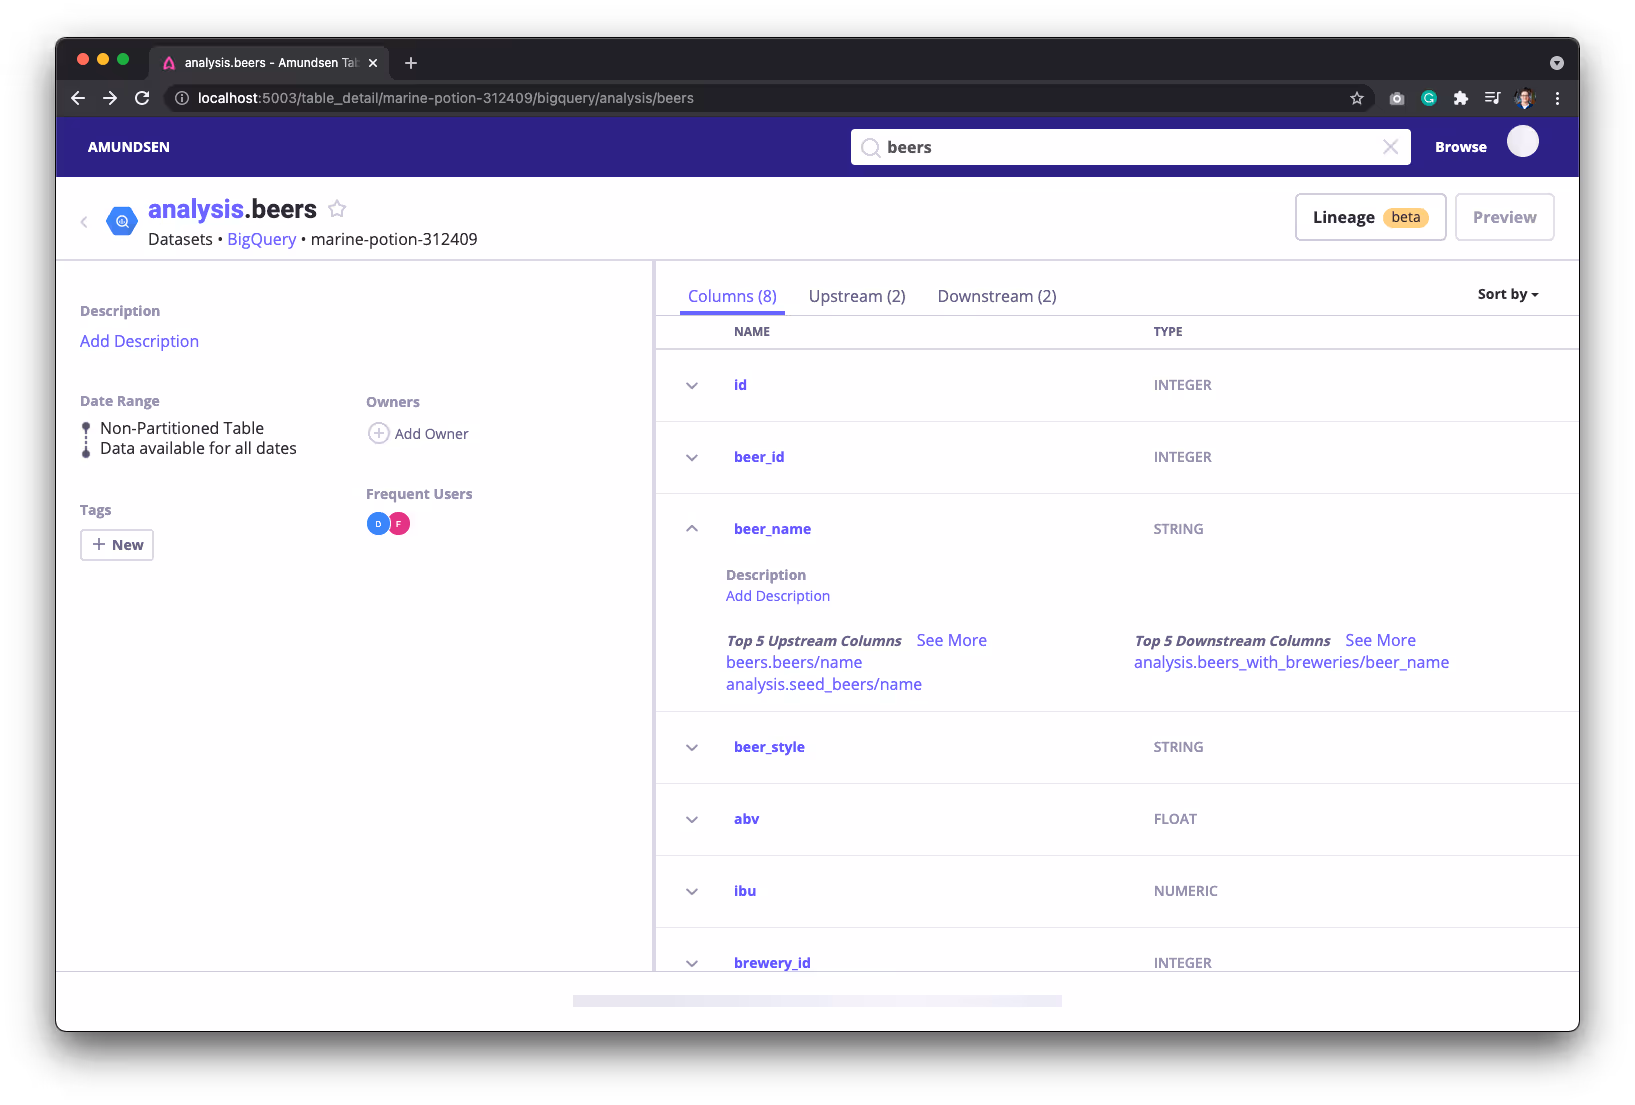Bookmark the page with the address bar star
This screenshot has width=1635, height=1105.
point(1357,98)
